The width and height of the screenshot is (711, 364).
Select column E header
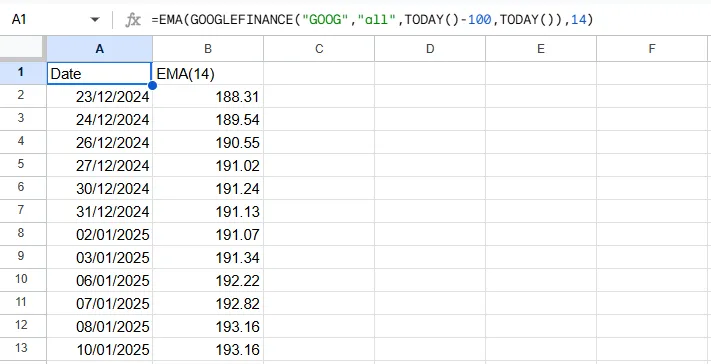(x=541, y=49)
